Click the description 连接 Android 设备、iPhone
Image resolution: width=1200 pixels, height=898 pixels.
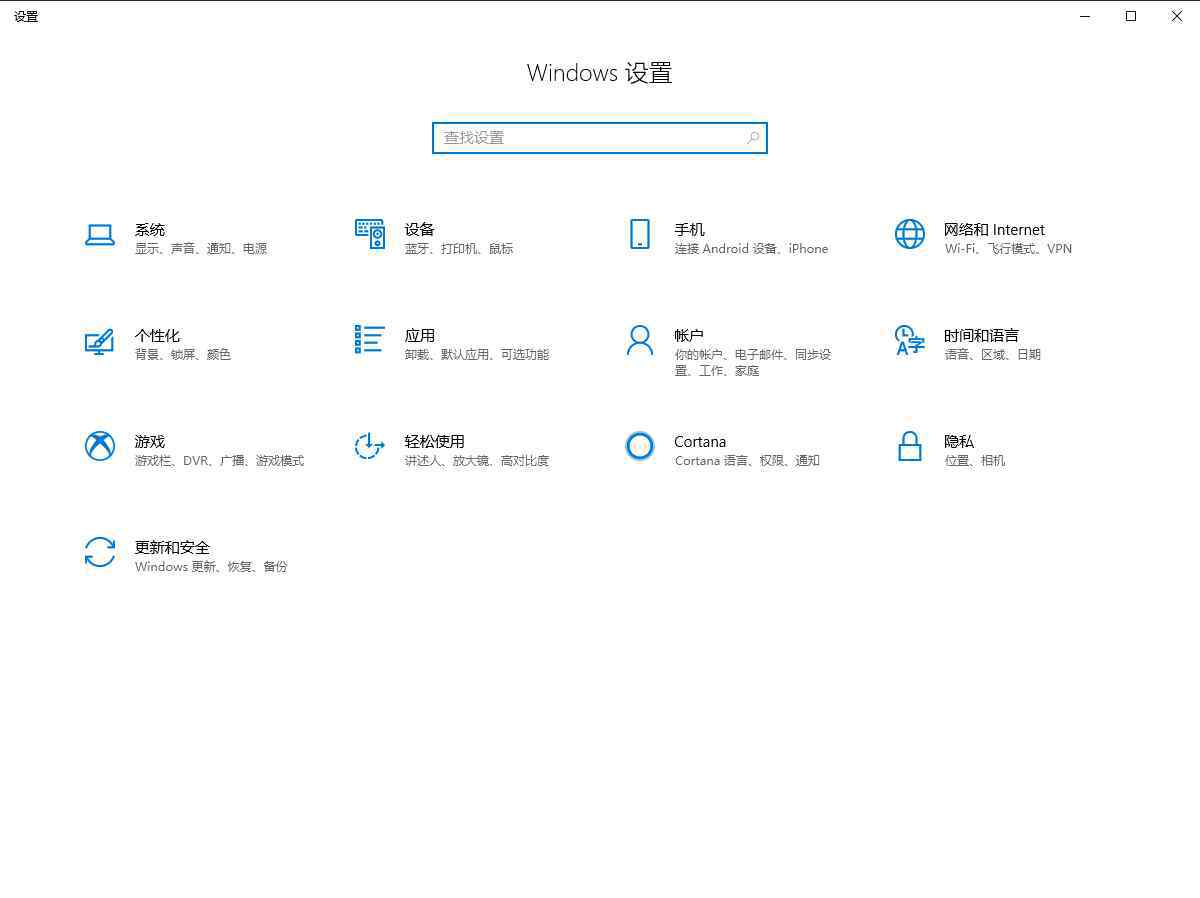(751, 249)
